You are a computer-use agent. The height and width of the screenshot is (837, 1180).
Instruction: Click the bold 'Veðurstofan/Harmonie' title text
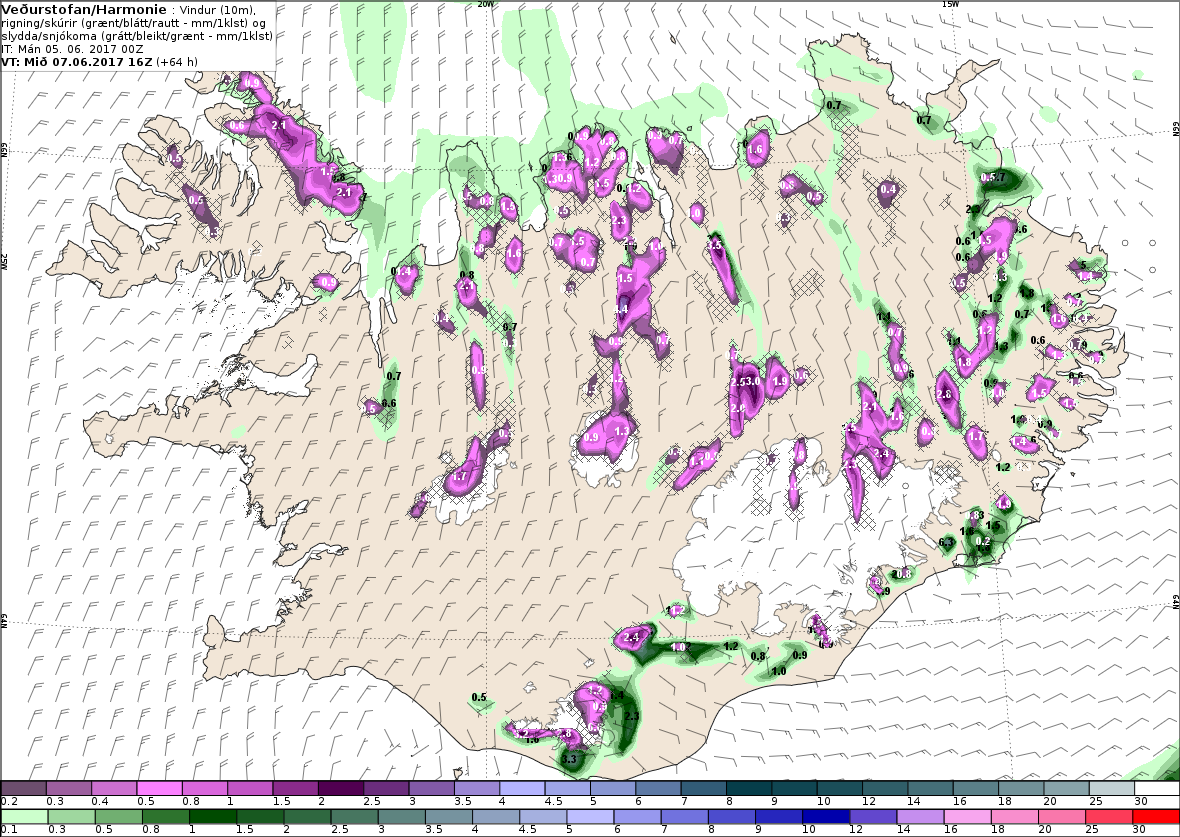click(x=83, y=10)
